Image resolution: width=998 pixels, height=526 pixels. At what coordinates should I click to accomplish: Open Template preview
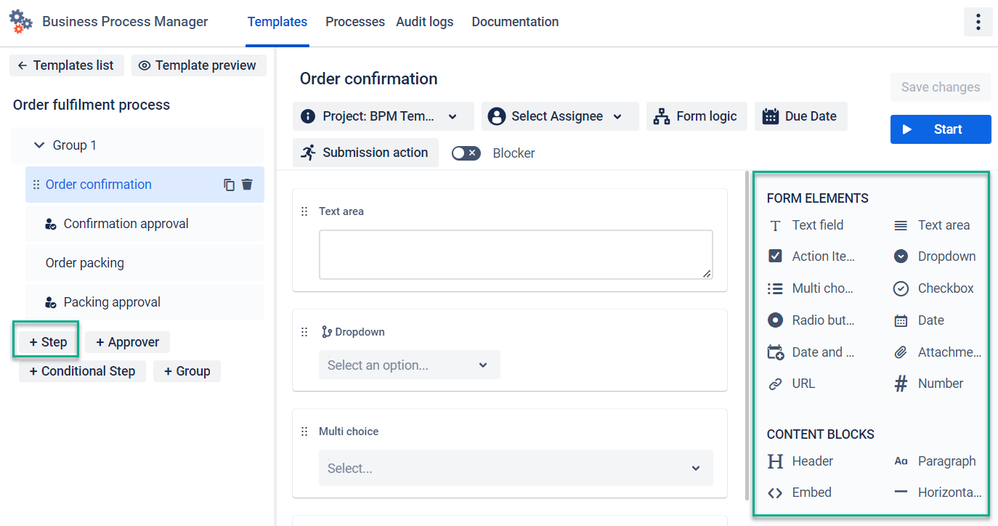pyautogui.click(x=199, y=65)
